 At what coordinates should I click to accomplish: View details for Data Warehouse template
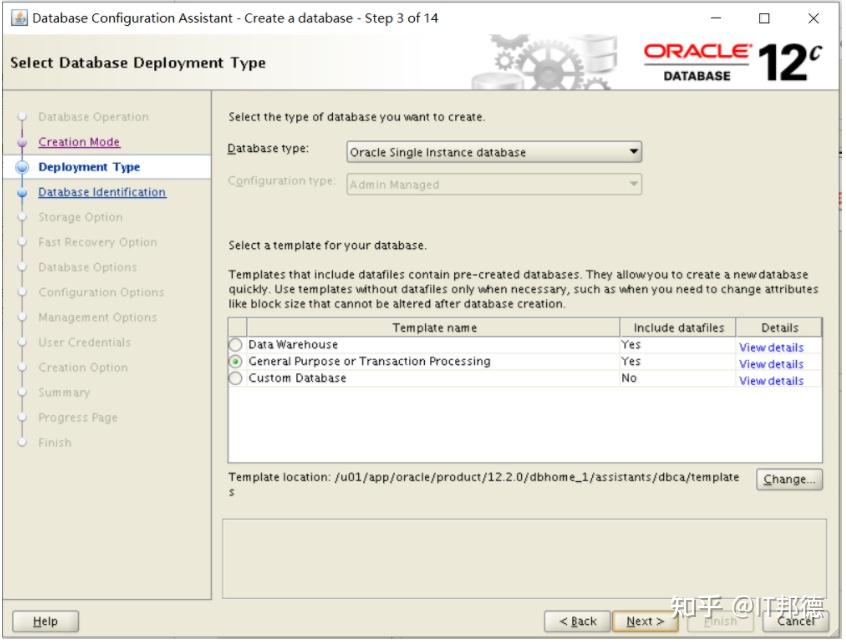pyautogui.click(x=771, y=347)
